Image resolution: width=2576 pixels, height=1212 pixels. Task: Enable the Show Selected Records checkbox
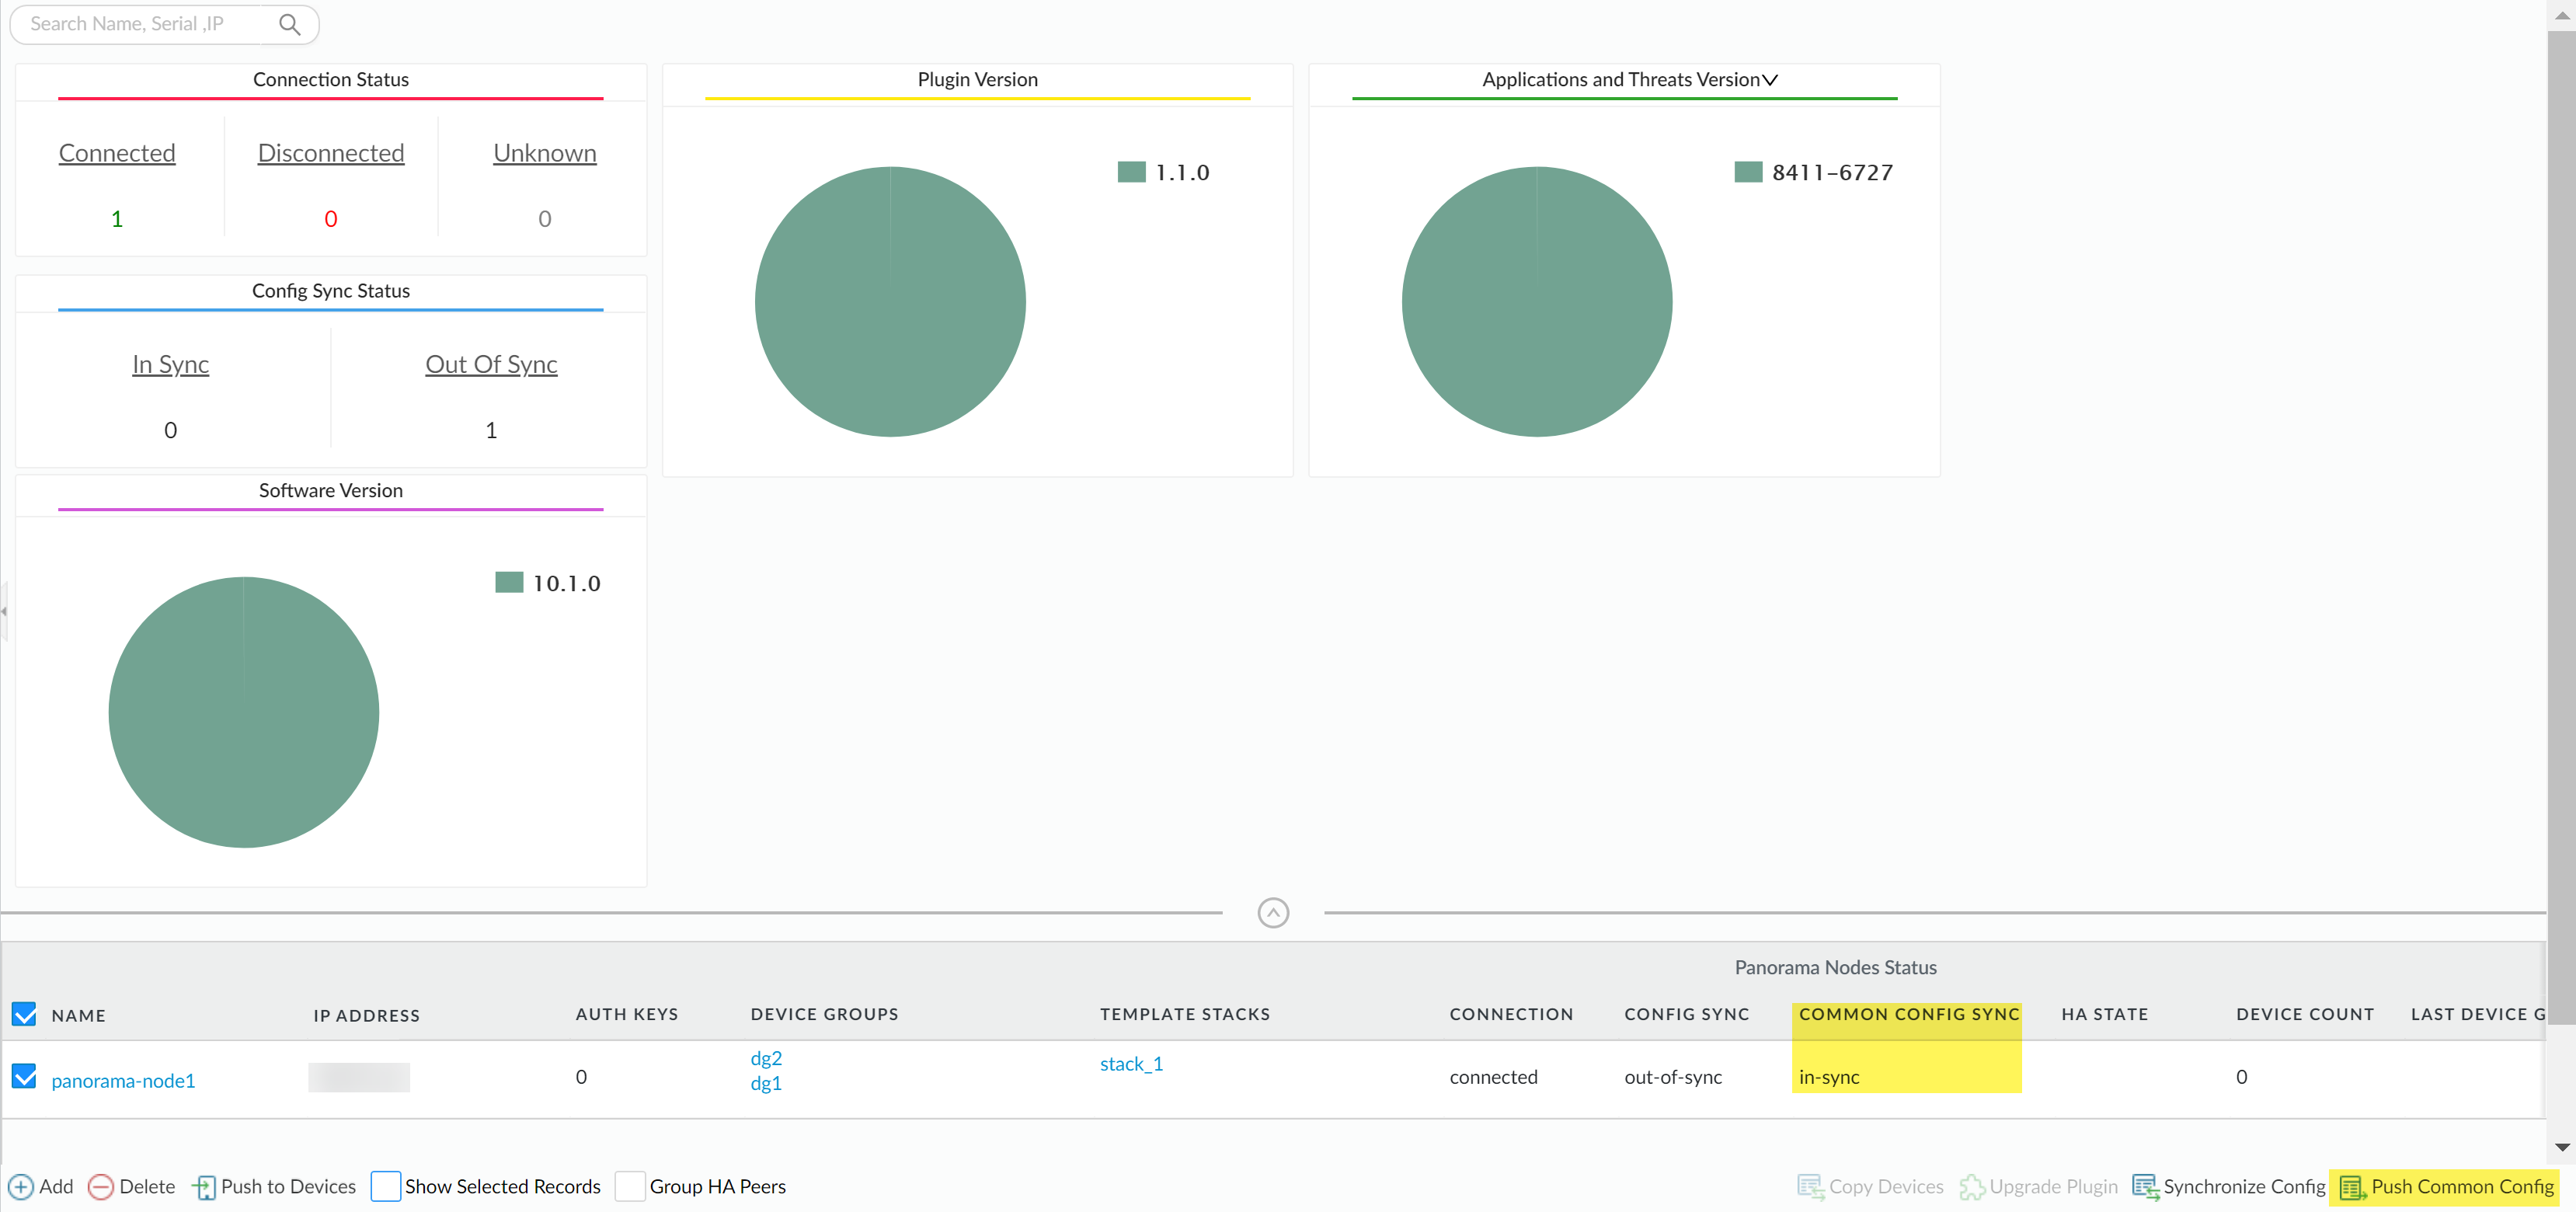(x=385, y=1186)
